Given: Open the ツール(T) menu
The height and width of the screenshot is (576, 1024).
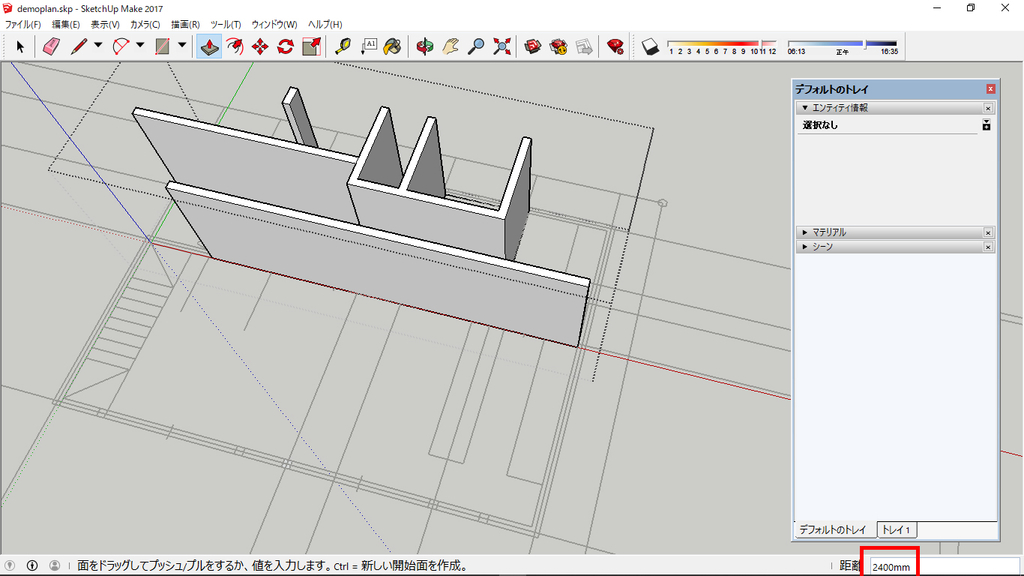Looking at the screenshot, I should click(225, 24).
